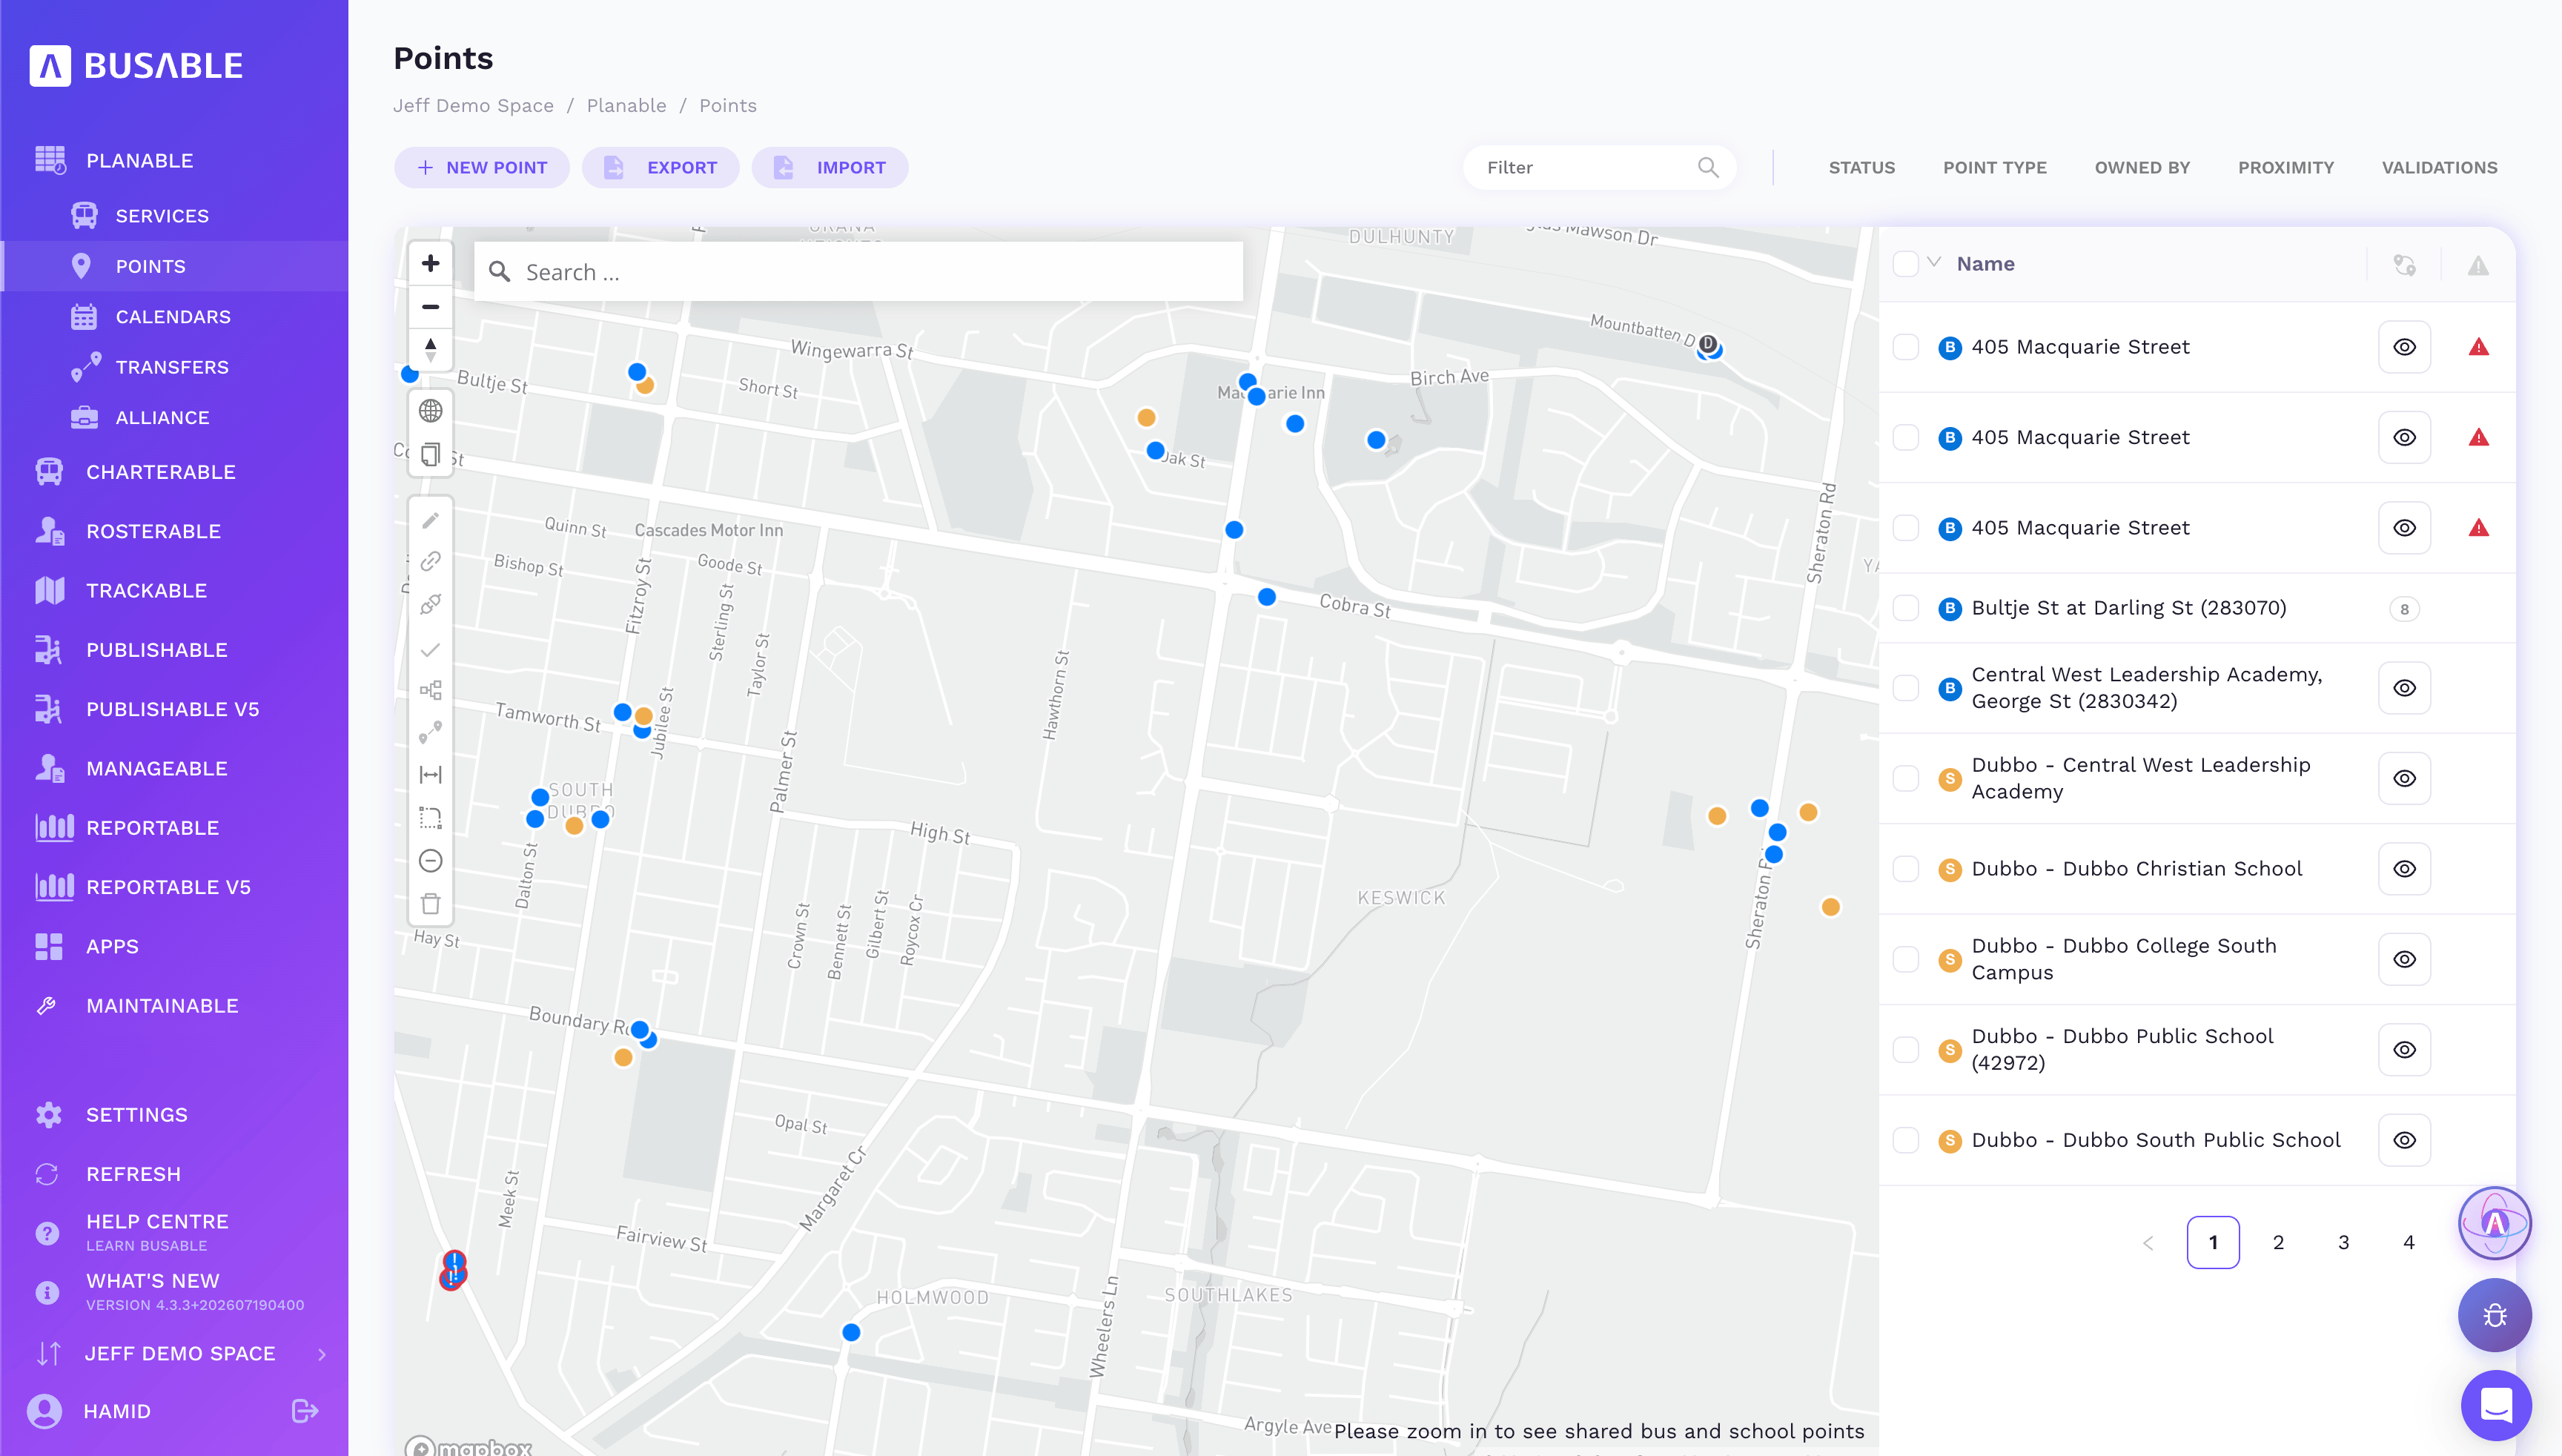2562x1456 pixels.
Task: Click the proximity column header icon
Action: click(x=2404, y=265)
